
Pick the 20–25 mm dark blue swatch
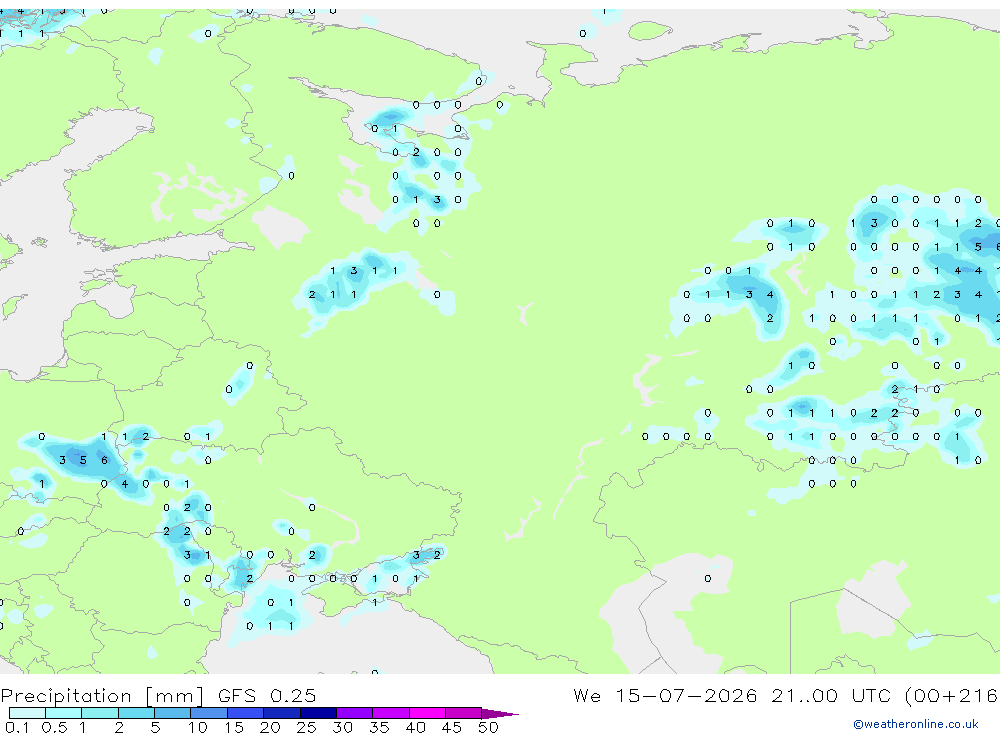(x=282, y=713)
